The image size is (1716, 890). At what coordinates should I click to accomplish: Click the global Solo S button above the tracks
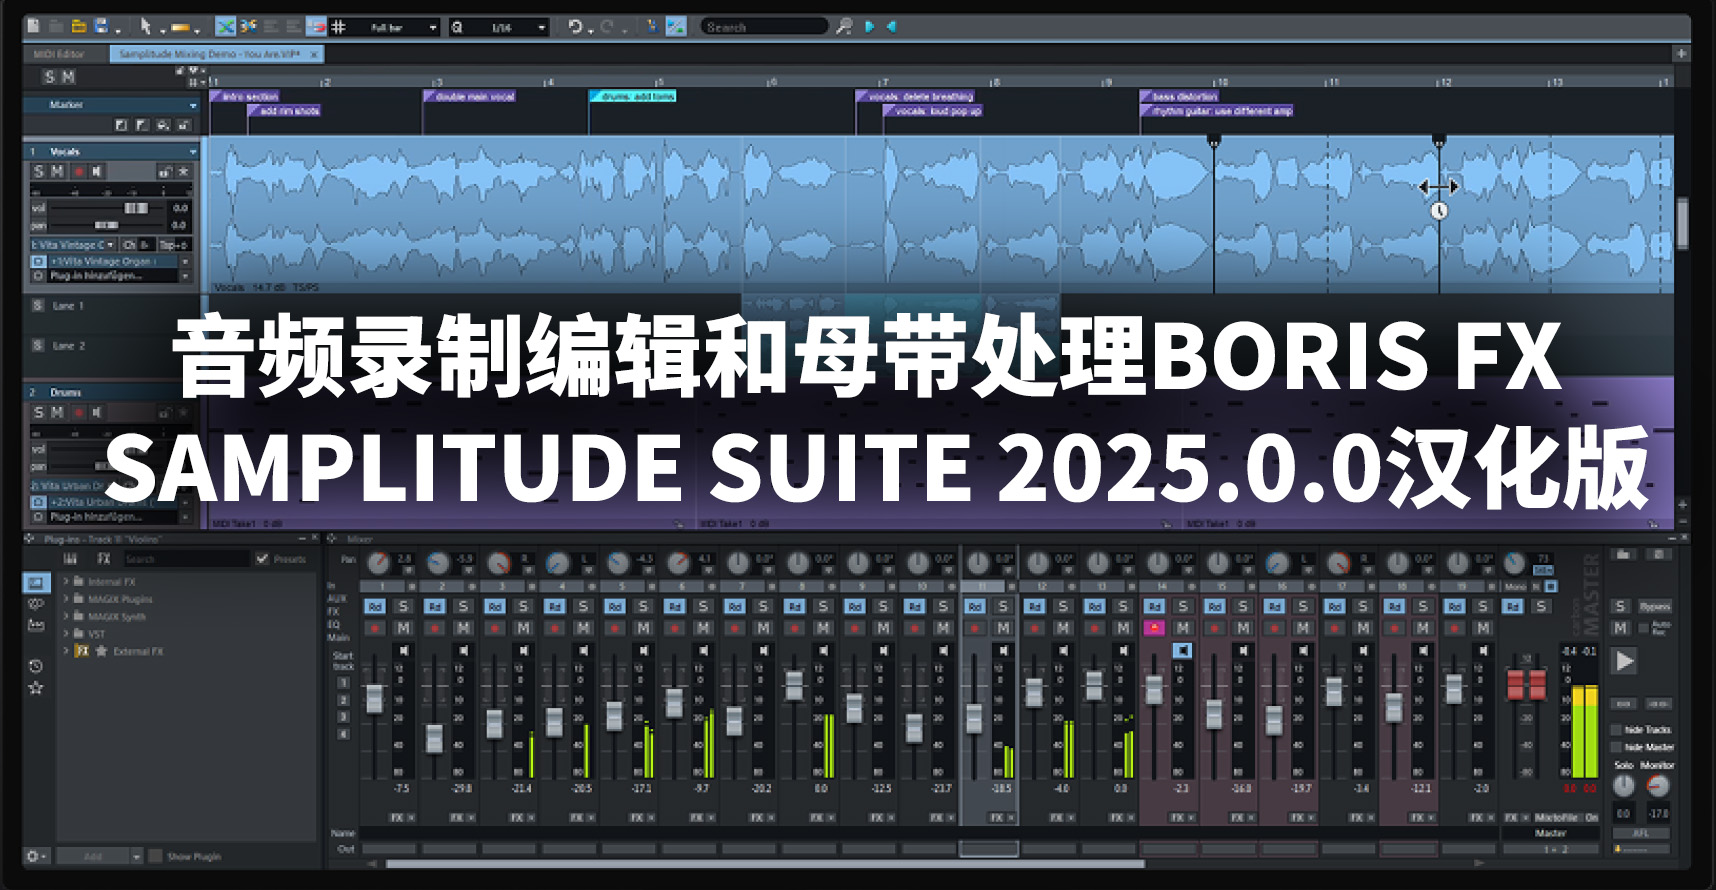[x=49, y=77]
